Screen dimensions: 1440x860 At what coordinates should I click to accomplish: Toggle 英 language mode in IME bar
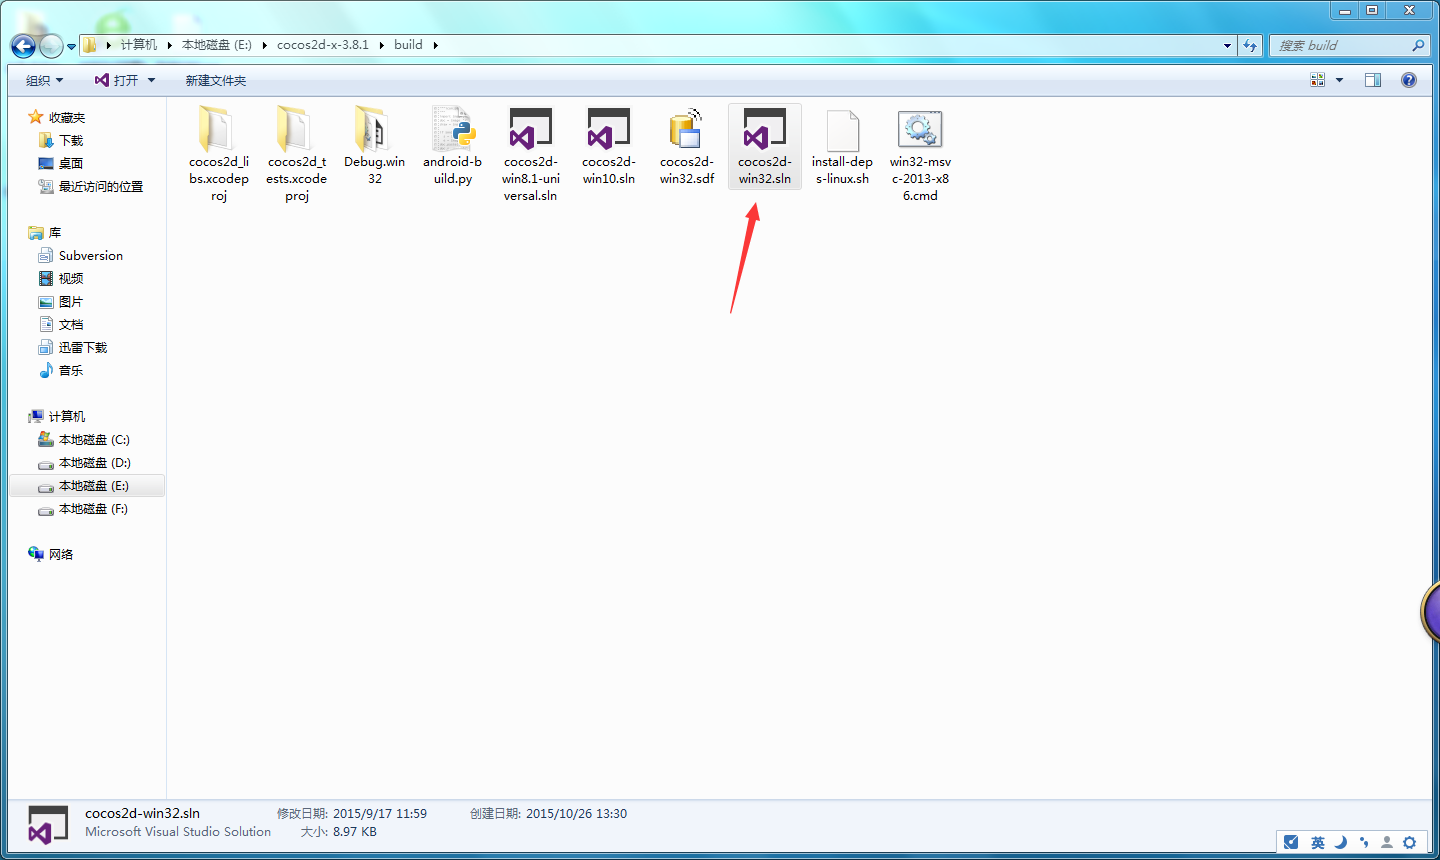click(1318, 842)
